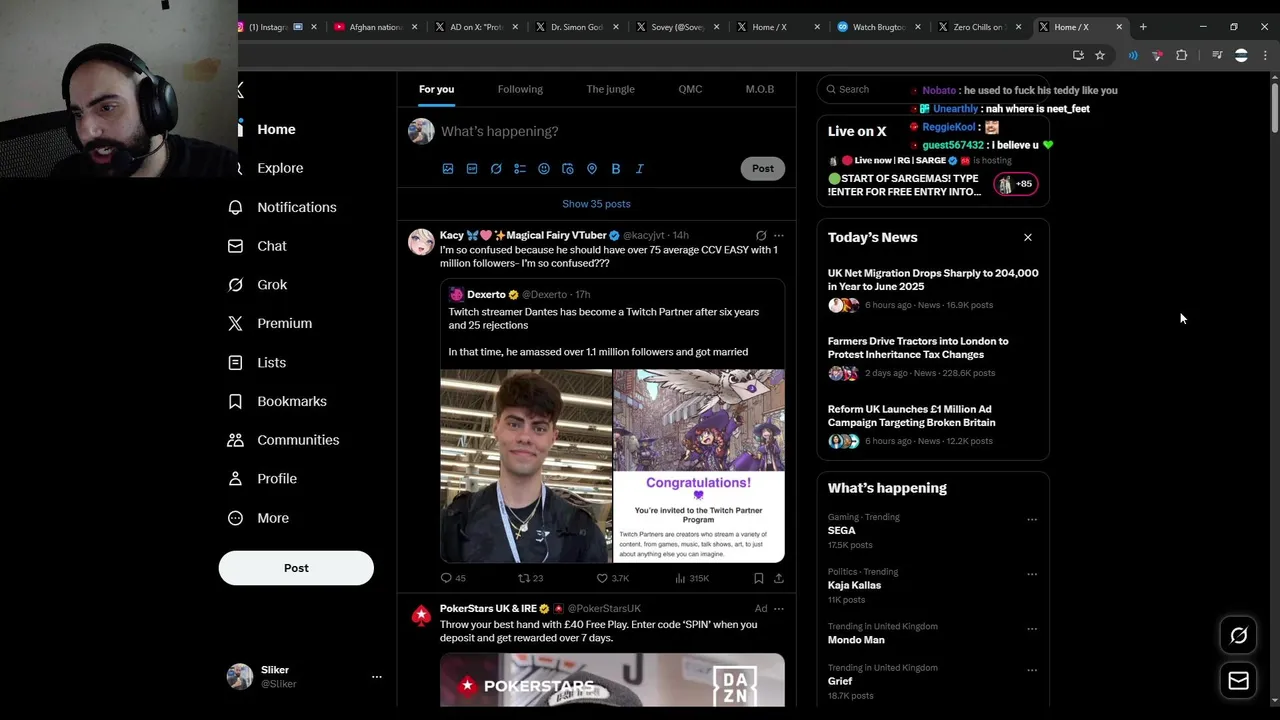Open more options for Kaja Kallas trend
This screenshot has width=1280, height=720.
pos(1032,574)
